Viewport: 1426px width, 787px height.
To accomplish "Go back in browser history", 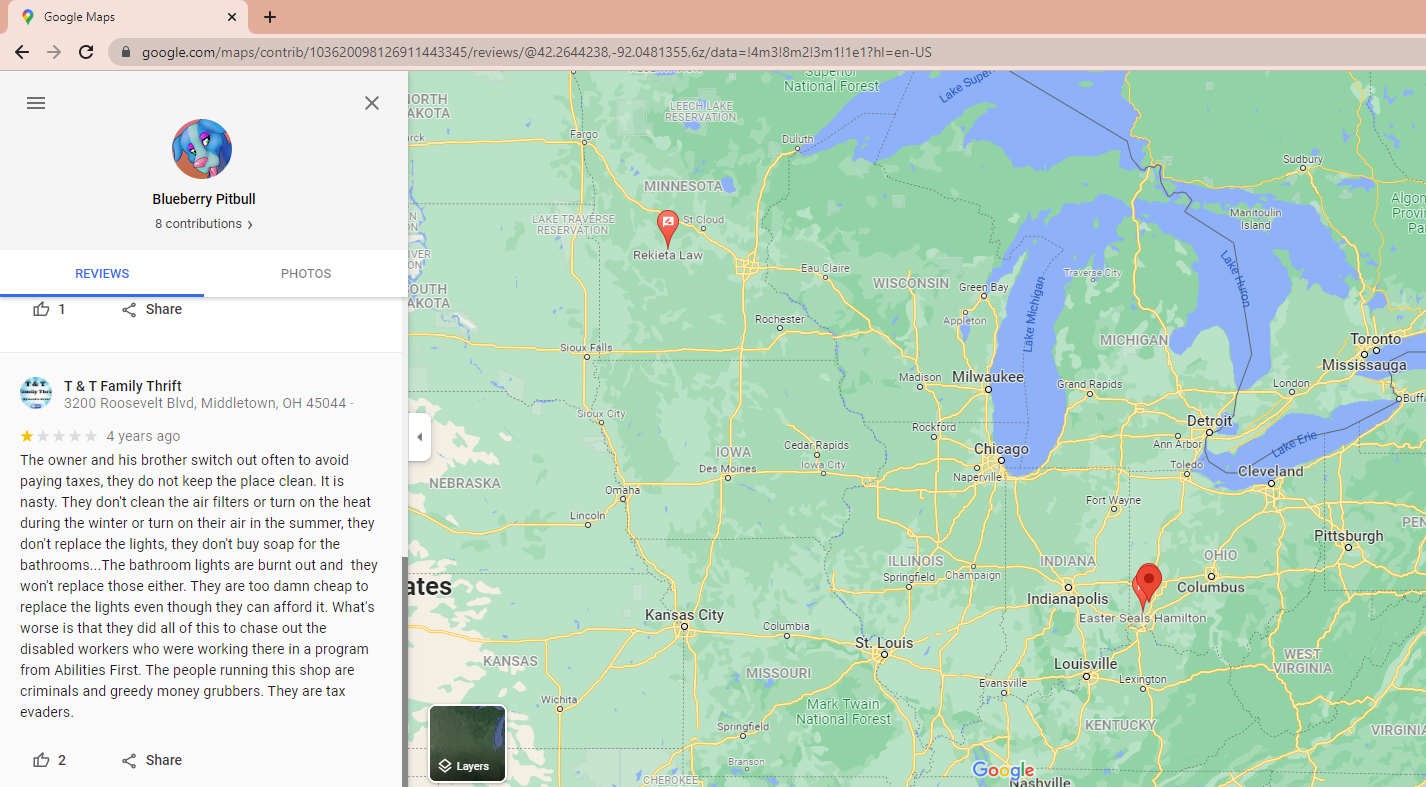I will [x=21, y=52].
